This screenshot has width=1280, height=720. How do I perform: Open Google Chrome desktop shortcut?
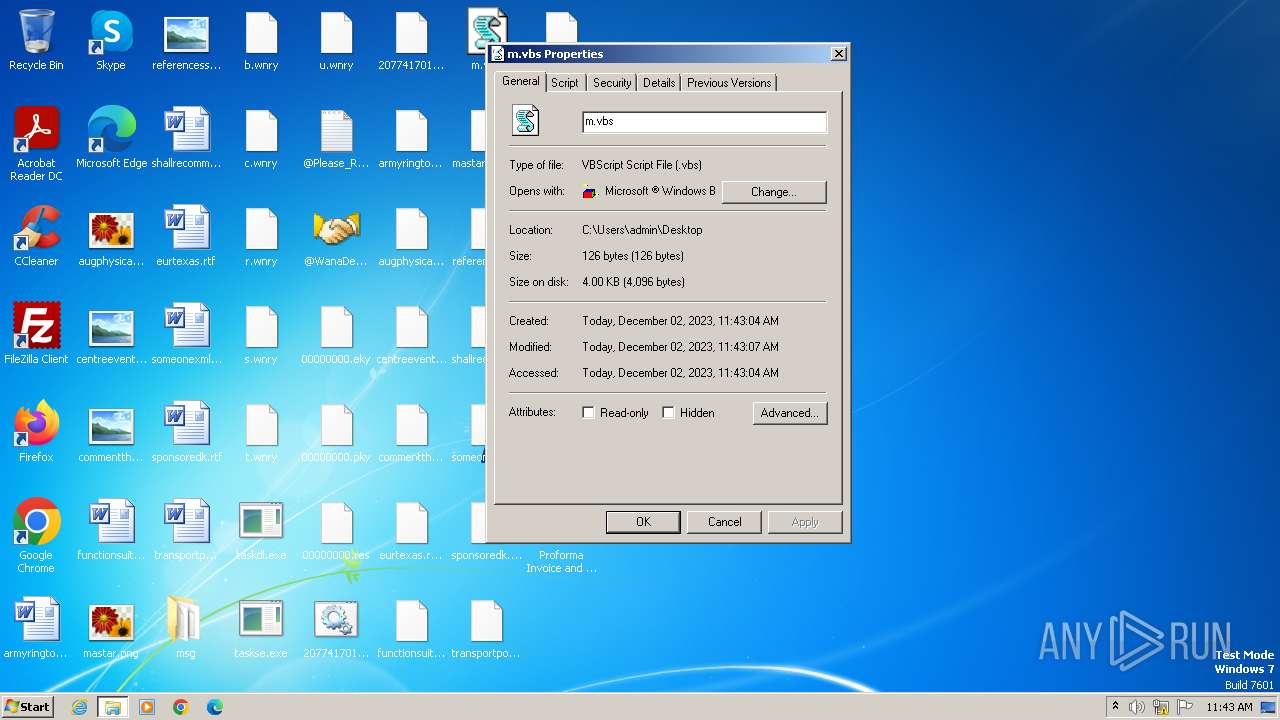pos(36,536)
